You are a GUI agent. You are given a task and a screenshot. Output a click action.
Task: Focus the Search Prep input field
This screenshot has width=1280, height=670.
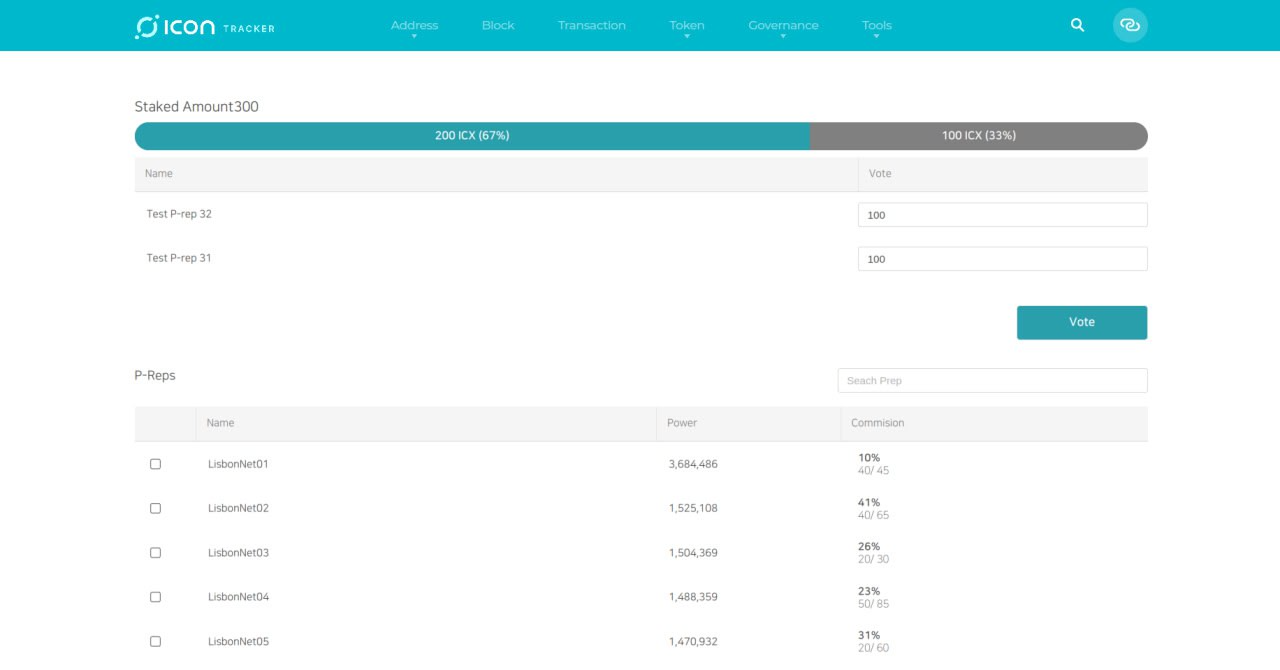click(x=992, y=381)
